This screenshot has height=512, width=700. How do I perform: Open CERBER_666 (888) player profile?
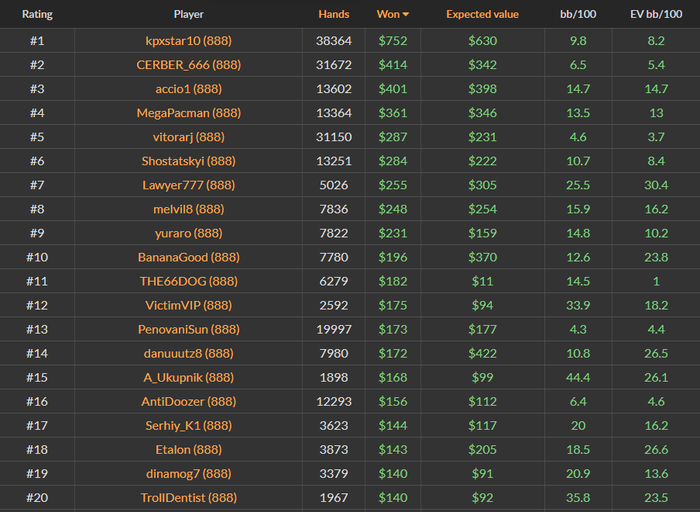[188, 65]
